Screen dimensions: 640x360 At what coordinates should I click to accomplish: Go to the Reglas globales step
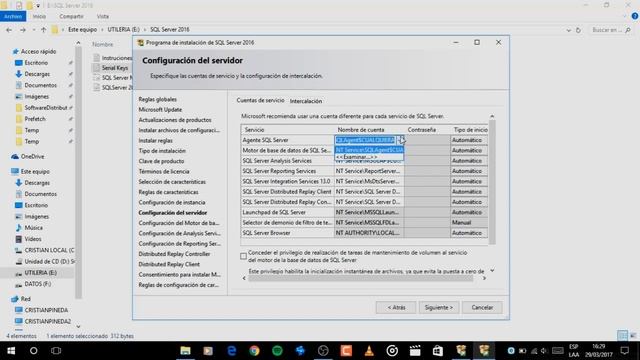coord(158,99)
